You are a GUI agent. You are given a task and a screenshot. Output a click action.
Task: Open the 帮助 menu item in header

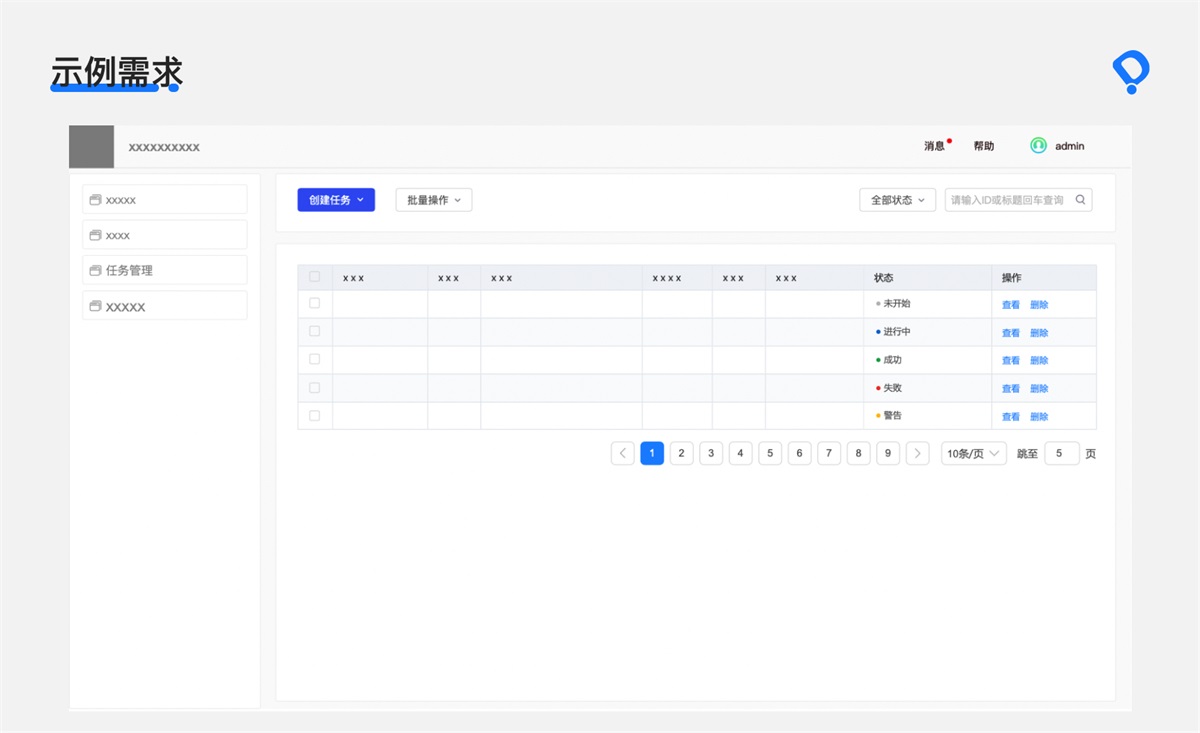point(984,146)
